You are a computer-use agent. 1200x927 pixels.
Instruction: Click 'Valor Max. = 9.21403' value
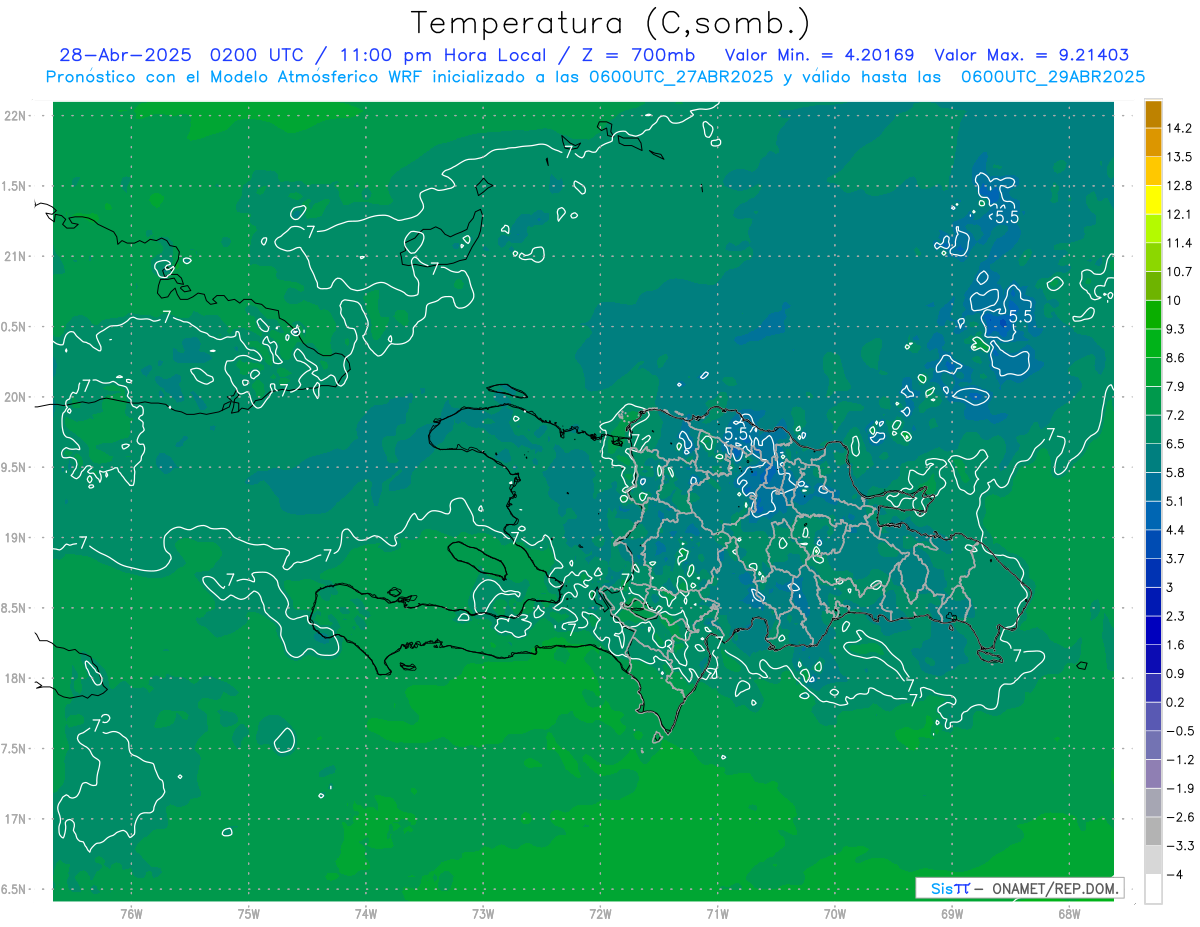tap(1032, 55)
